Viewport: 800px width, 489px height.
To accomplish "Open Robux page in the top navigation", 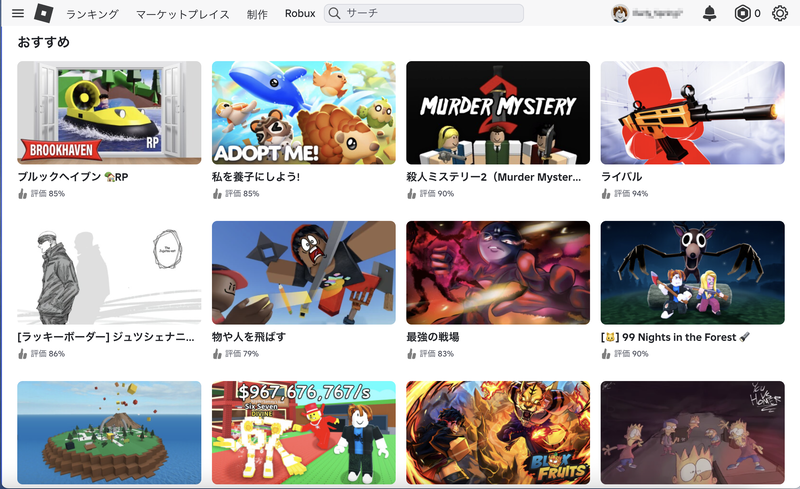I will [x=300, y=13].
